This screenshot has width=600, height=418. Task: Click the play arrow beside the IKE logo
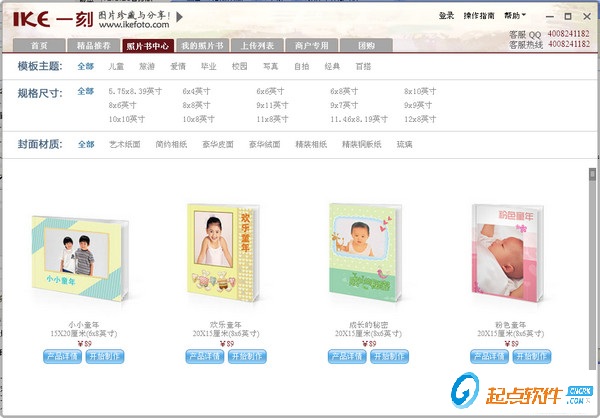point(179,17)
